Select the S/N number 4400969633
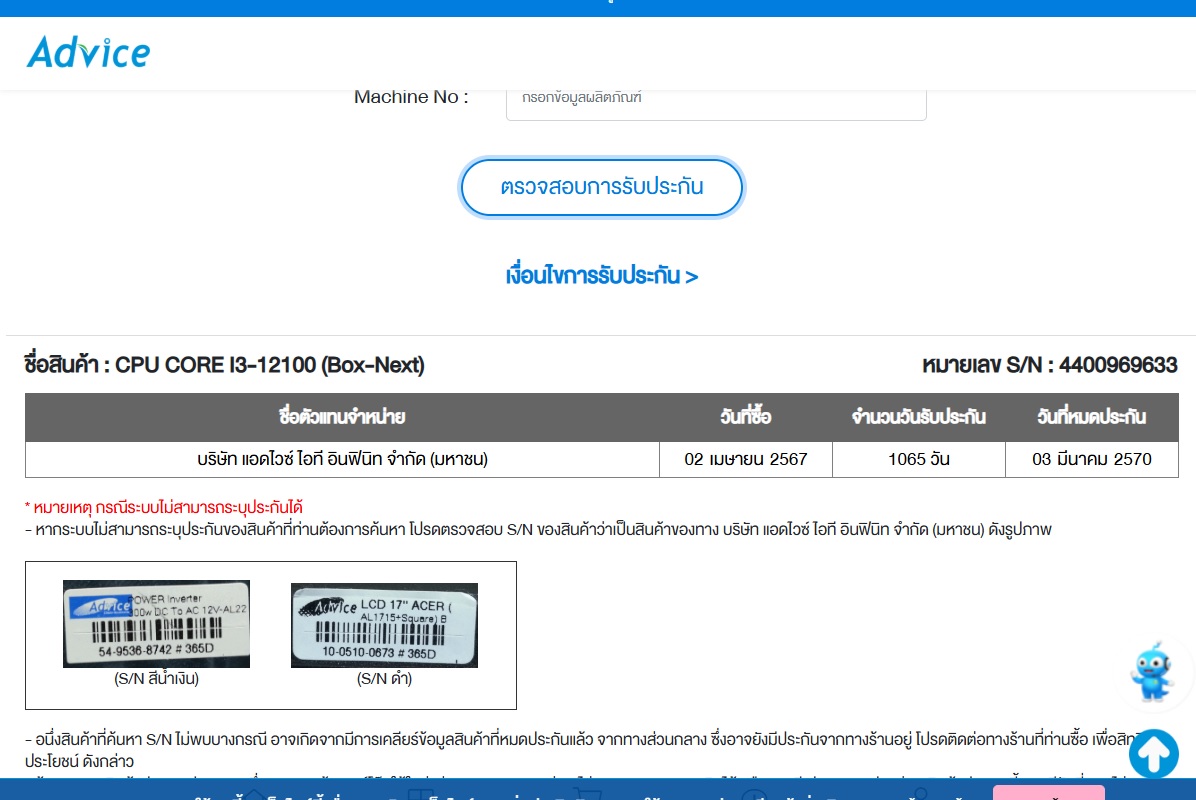This screenshot has height=800, width=1196. (1117, 365)
